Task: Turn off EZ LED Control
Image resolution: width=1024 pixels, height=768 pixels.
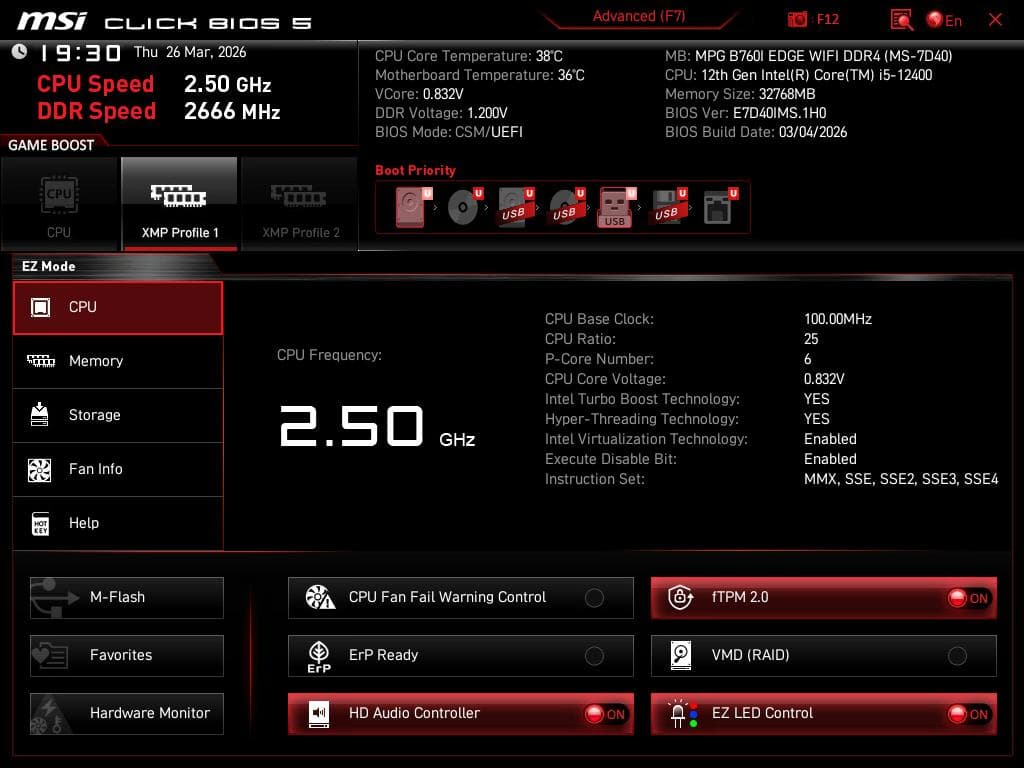Action: coord(824,714)
